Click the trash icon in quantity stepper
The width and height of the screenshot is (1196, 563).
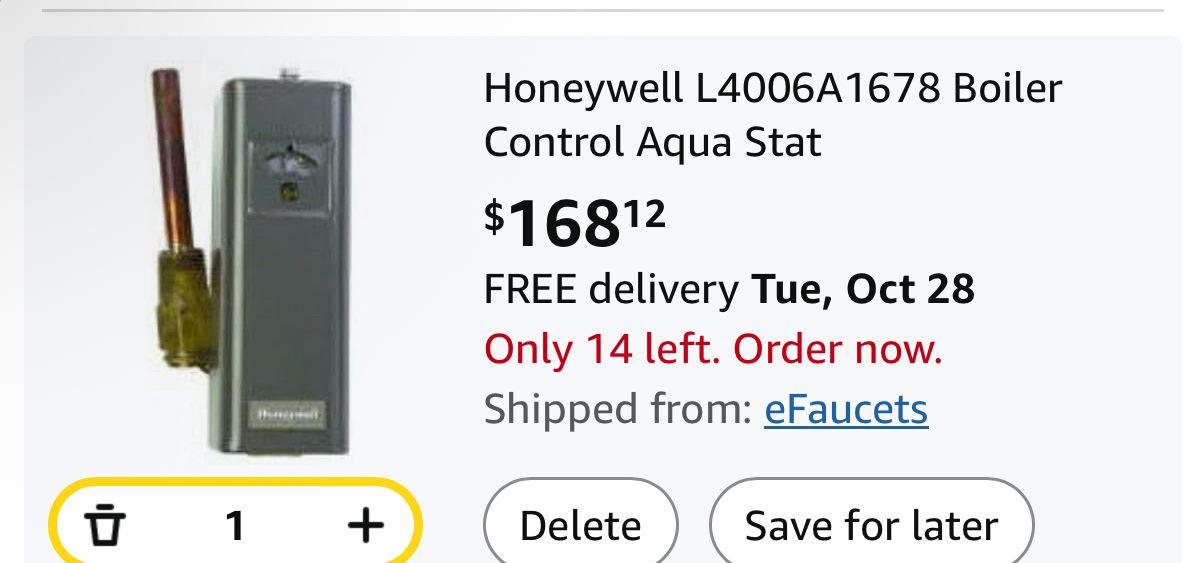click(x=103, y=525)
